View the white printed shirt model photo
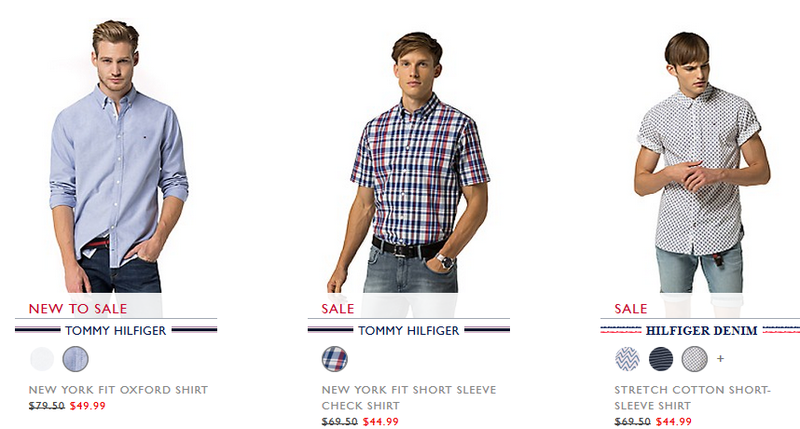800x429 pixels. 702,162
